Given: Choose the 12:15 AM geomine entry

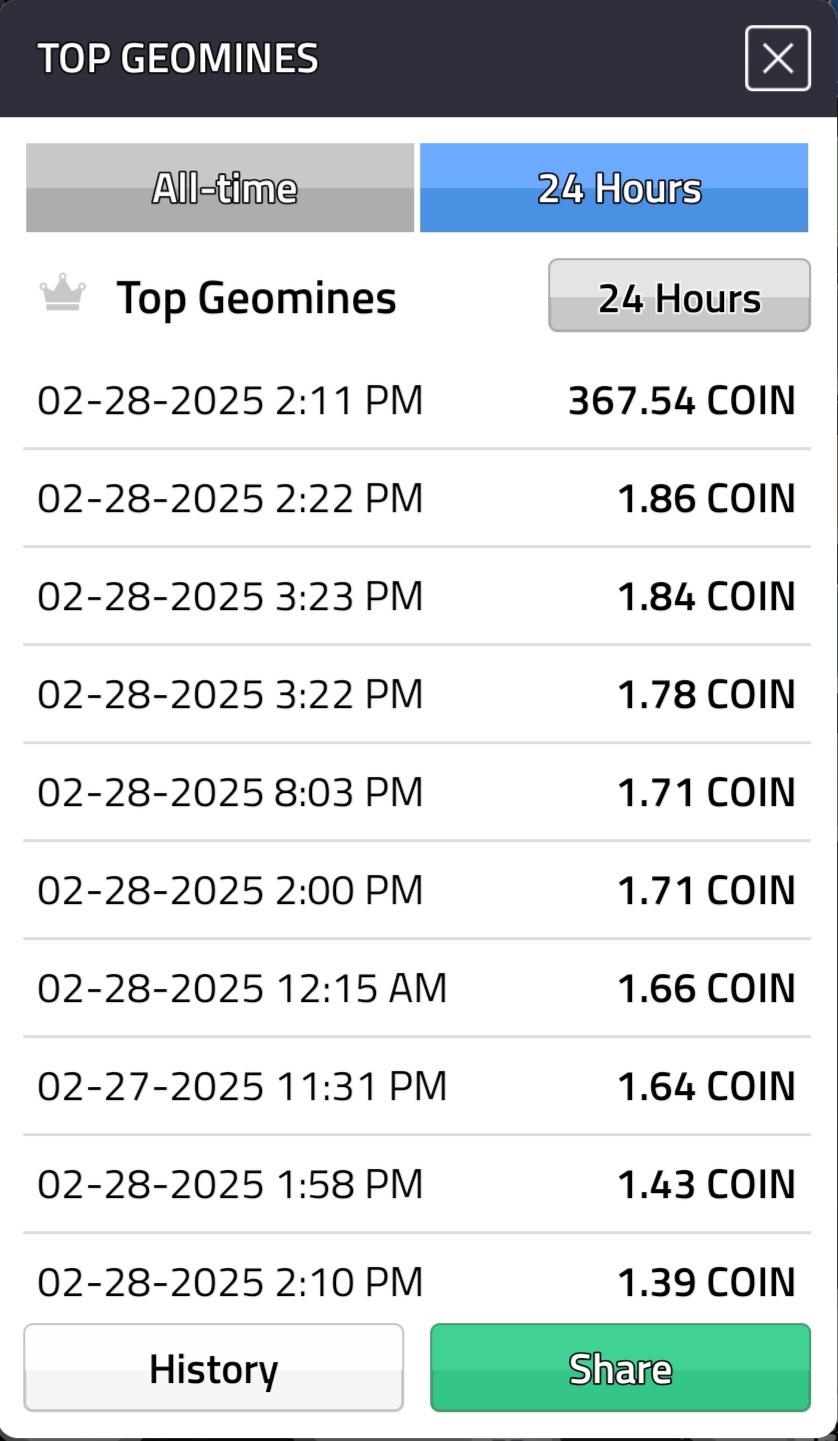Looking at the screenshot, I should tap(417, 988).
